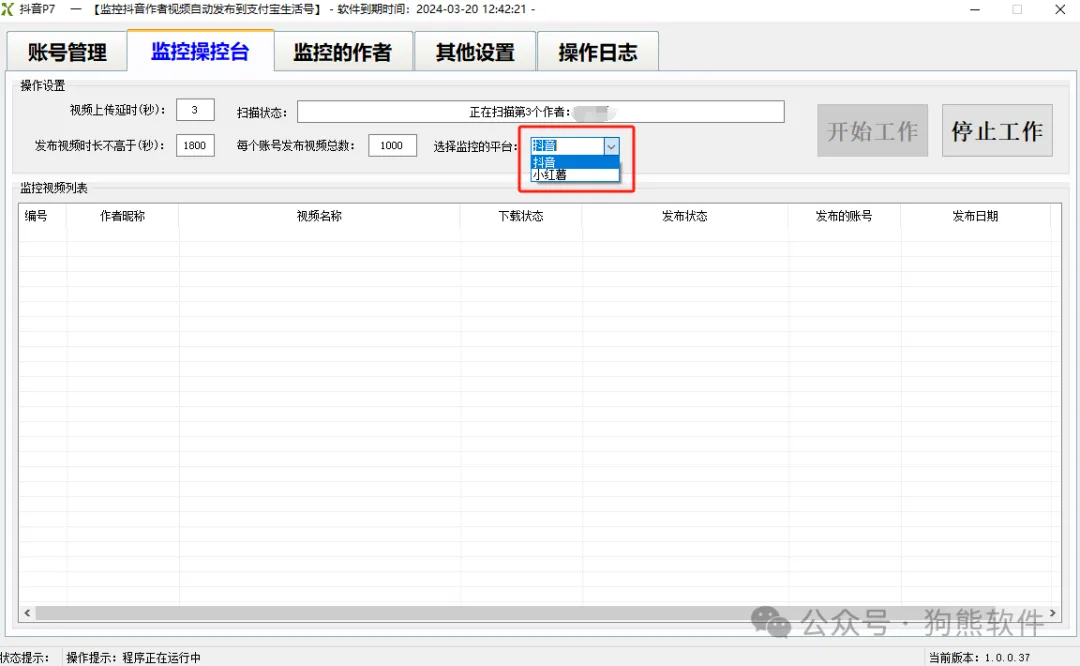1080x666 pixels.
Task: Close the 抖音P7 window
Action: (1060, 9)
